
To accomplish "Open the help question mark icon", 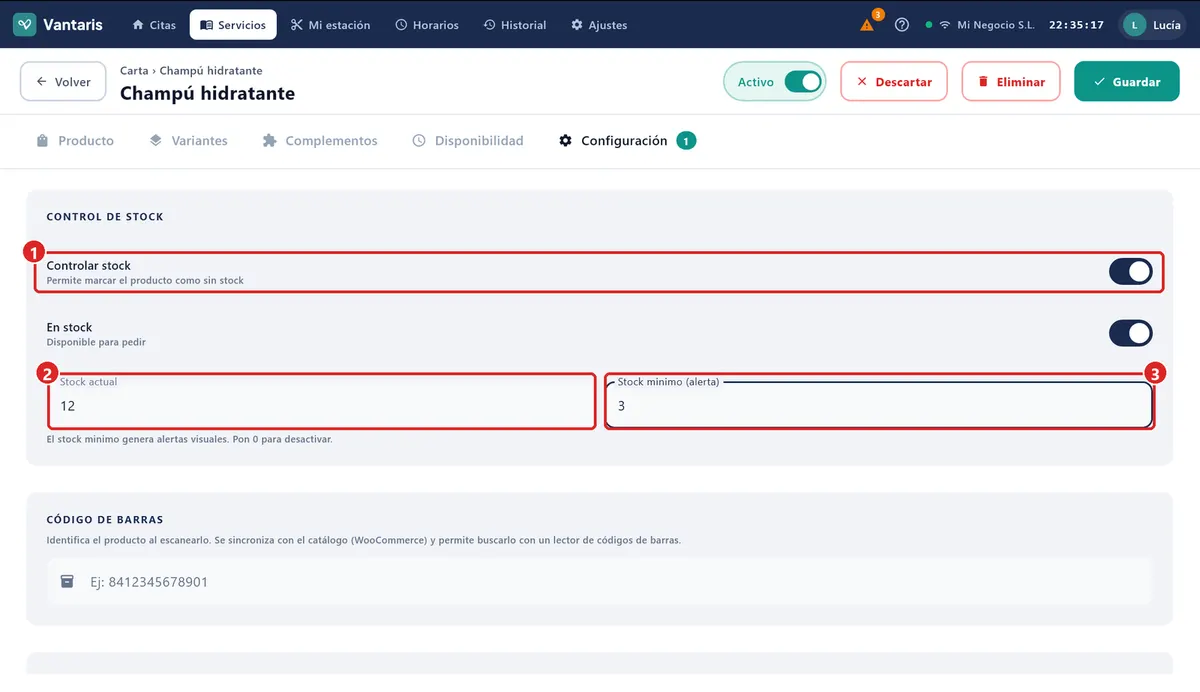I will (x=902, y=25).
